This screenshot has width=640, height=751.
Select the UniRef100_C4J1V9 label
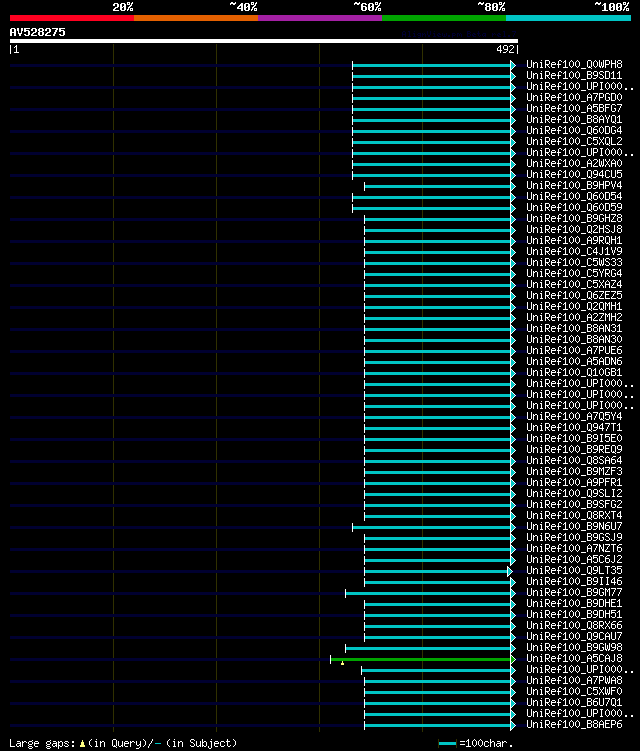point(574,251)
